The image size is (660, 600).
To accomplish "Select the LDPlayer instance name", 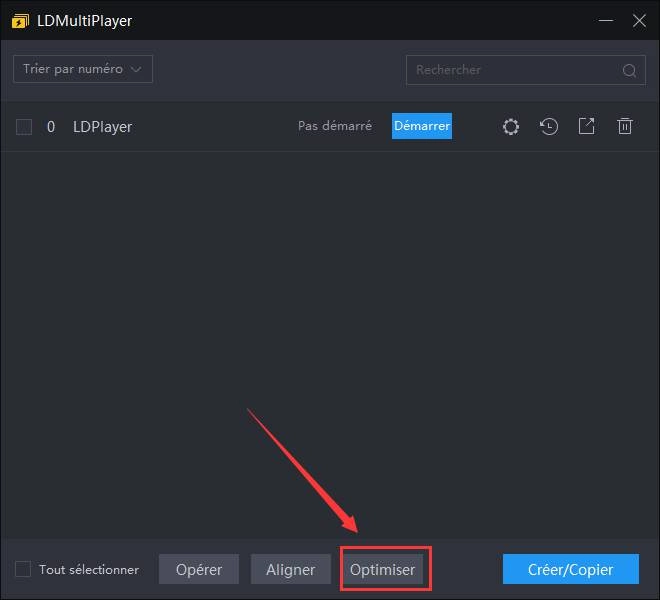I will click(102, 127).
